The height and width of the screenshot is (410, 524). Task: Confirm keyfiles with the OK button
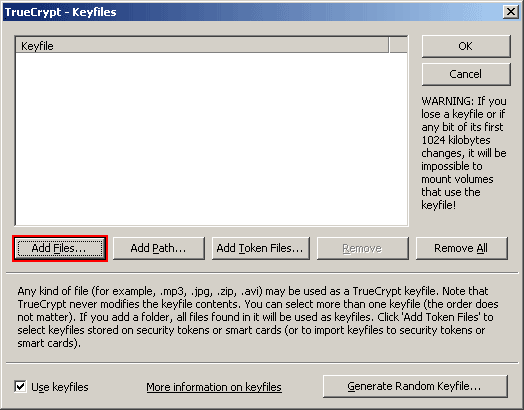point(466,46)
